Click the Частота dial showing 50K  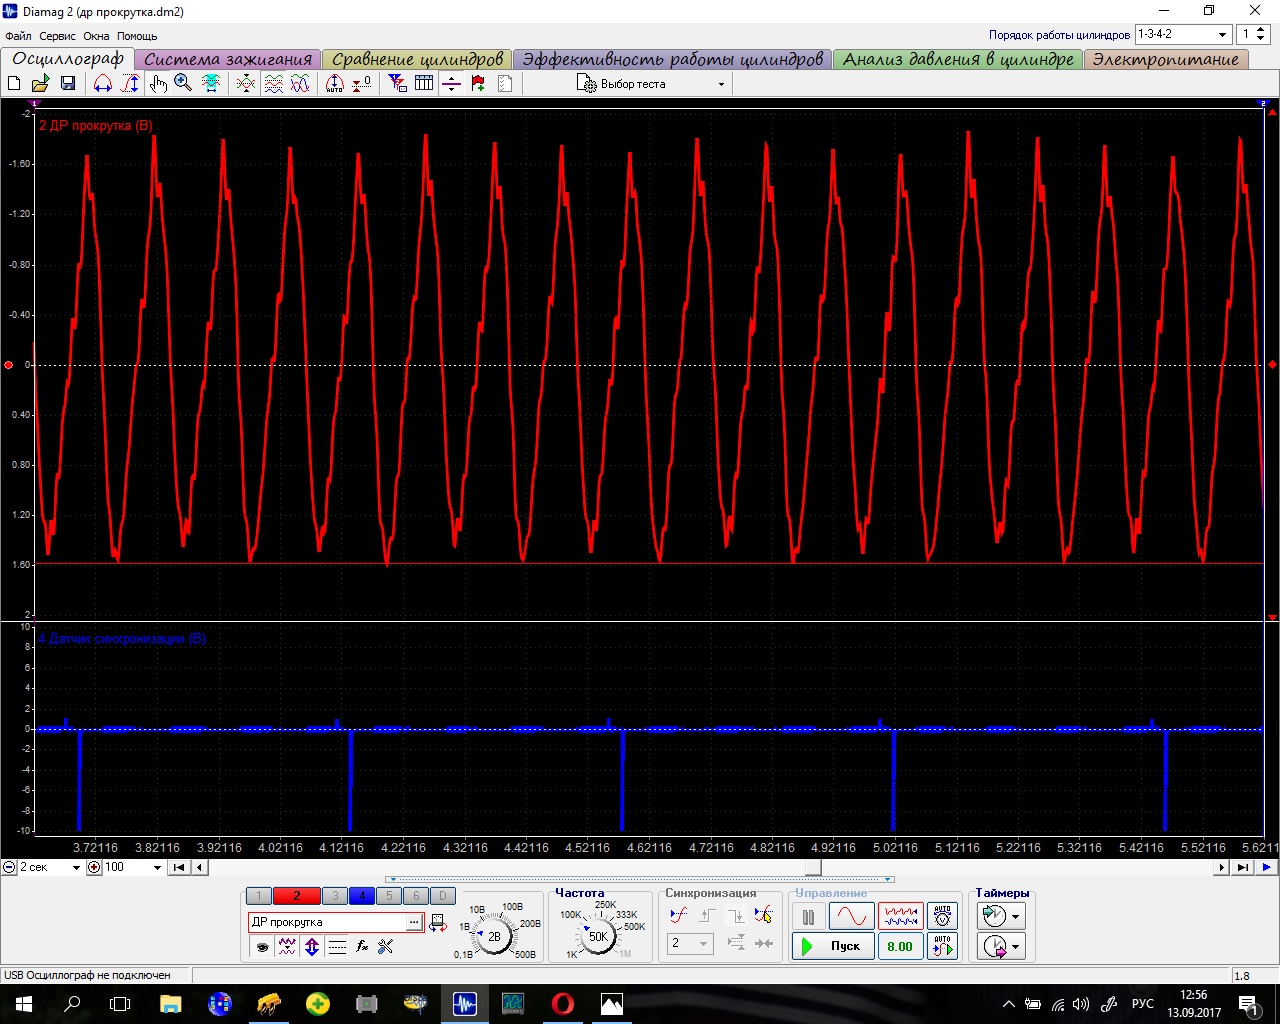(x=597, y=937)
